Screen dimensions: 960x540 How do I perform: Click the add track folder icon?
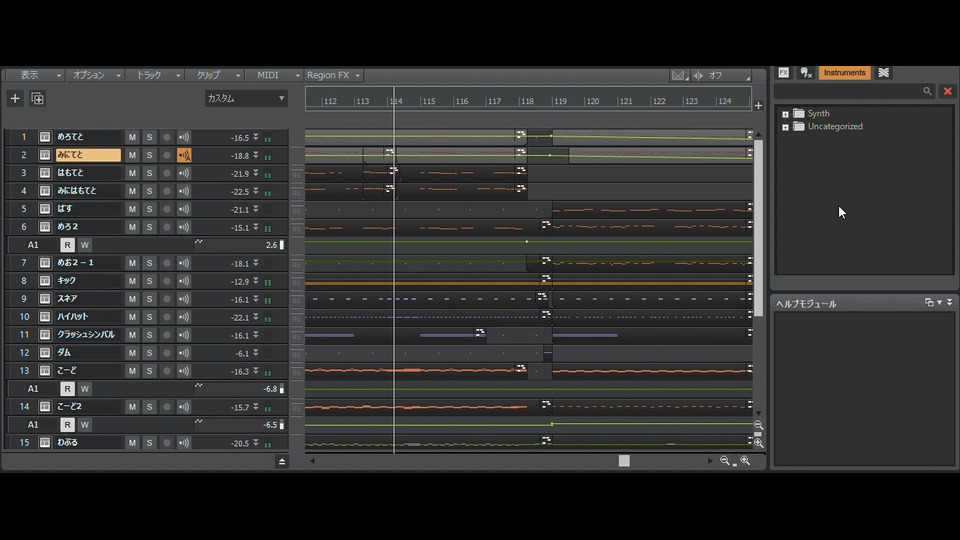(x=38, y=98)
